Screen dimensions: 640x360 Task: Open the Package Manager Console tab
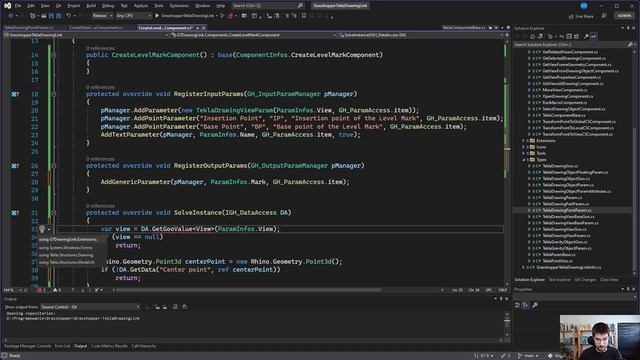(x=28, y=346)
